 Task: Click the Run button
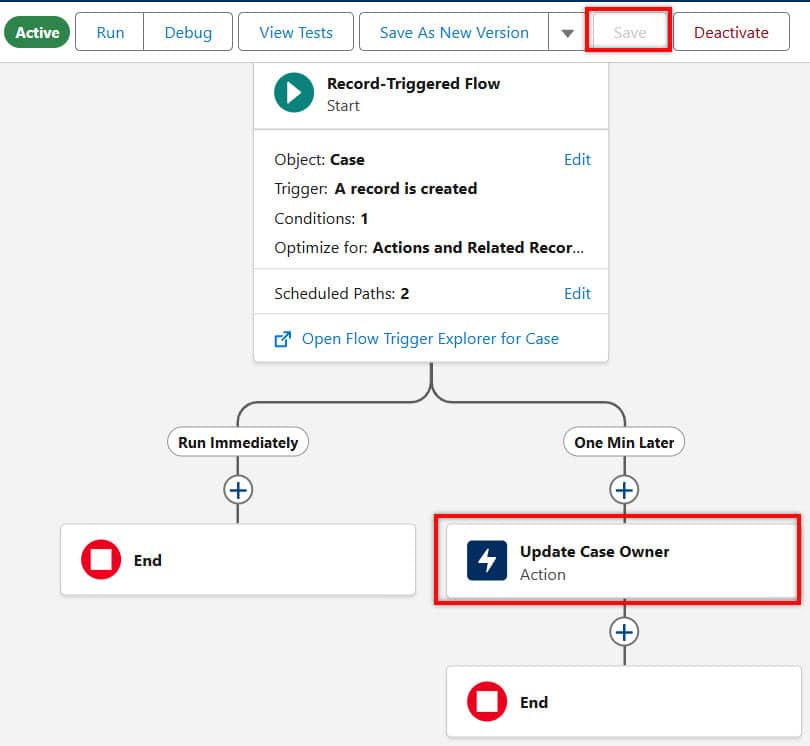coord(110,32)
